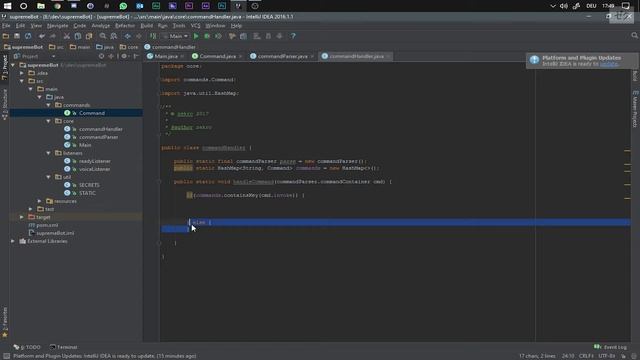Click the Make Project build icon
Viewport: 640px width, 360px height.
(x=153, y=36)
